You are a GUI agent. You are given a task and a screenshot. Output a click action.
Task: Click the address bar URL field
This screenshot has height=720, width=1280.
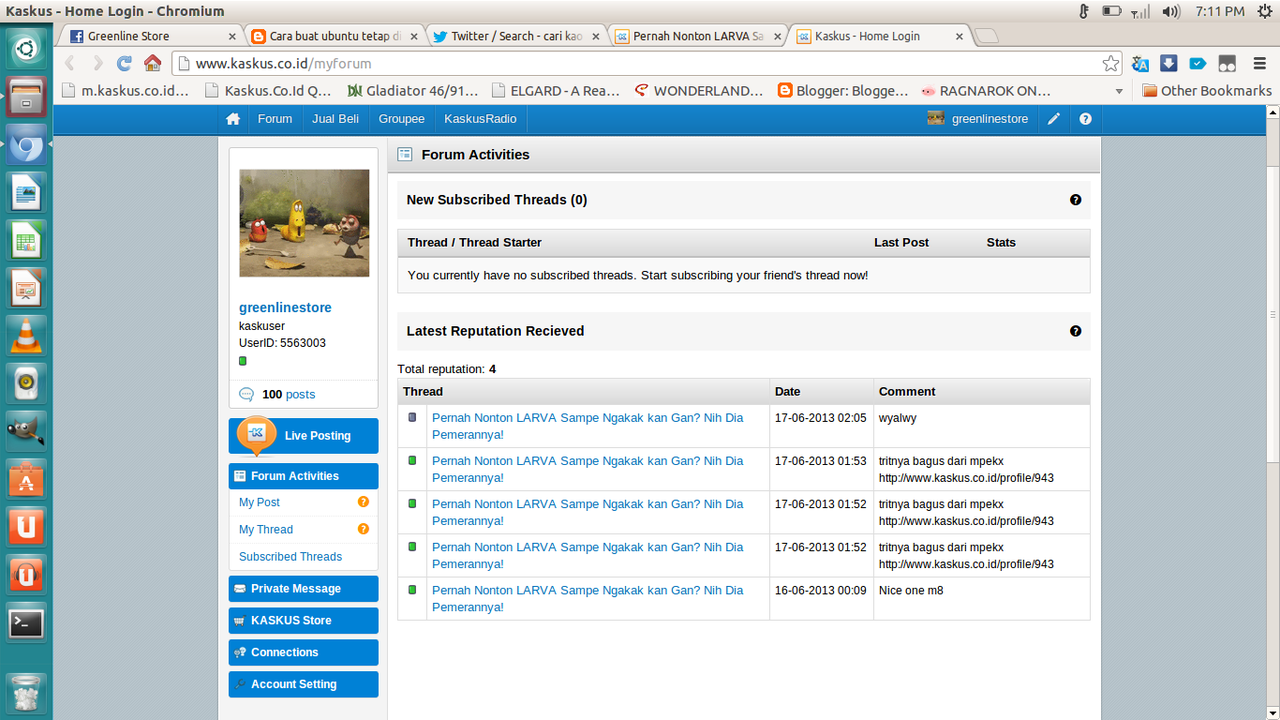646,63
